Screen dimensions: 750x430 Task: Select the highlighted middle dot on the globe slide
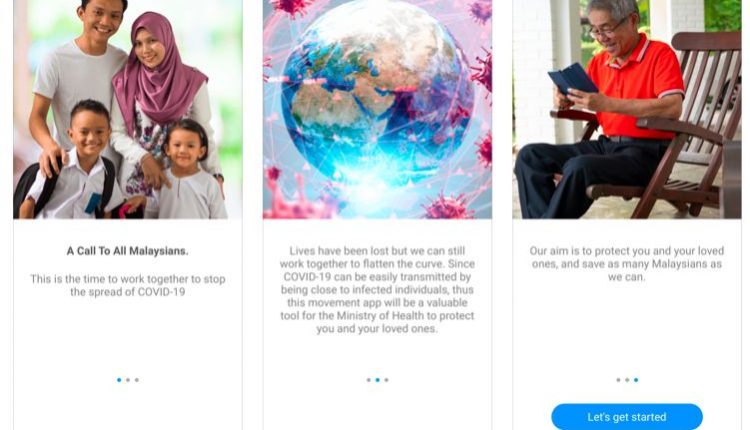[x=377, y=380]
